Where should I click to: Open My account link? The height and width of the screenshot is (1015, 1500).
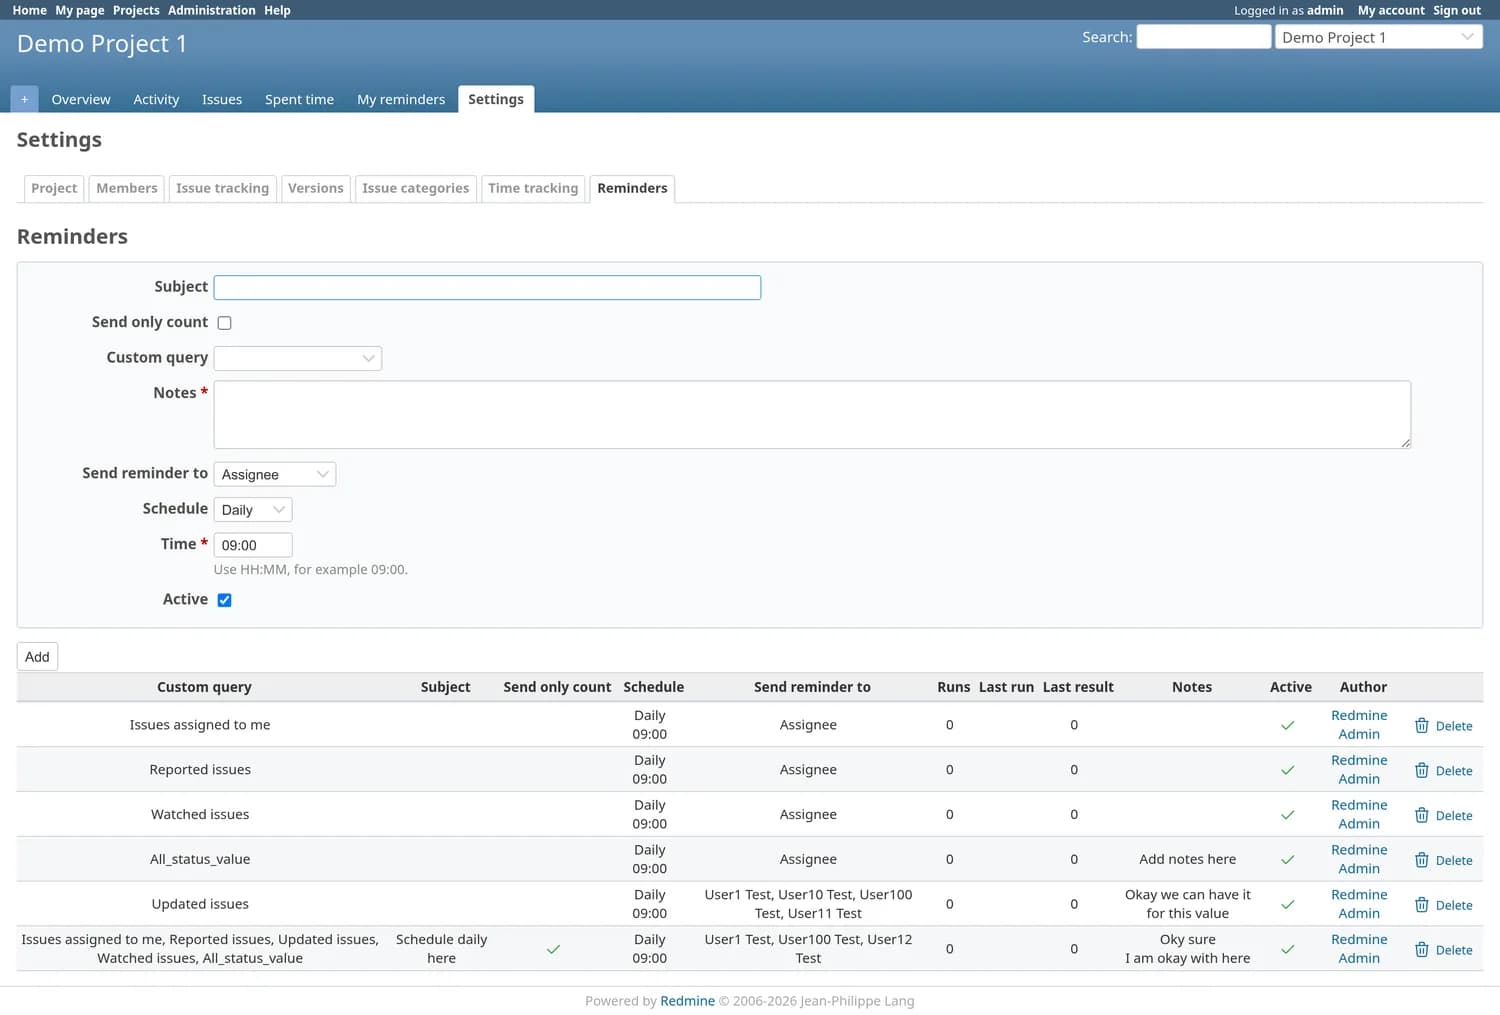pyautogui.click(x=1391, y=10)
